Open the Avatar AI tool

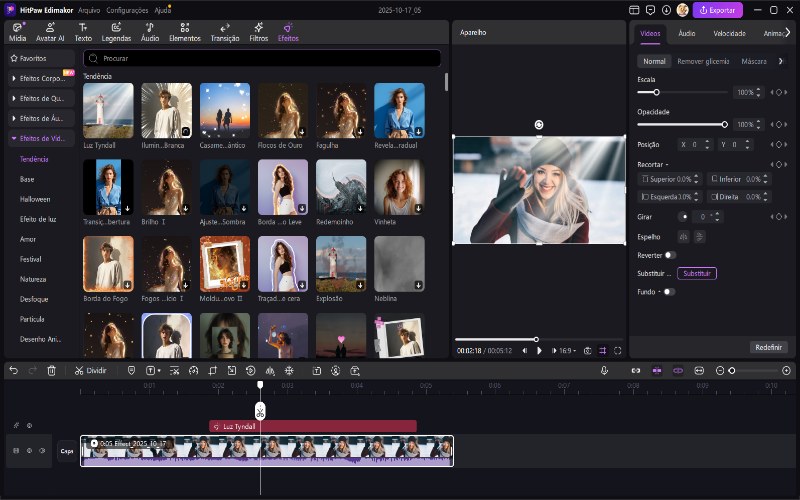coord(50,32)
